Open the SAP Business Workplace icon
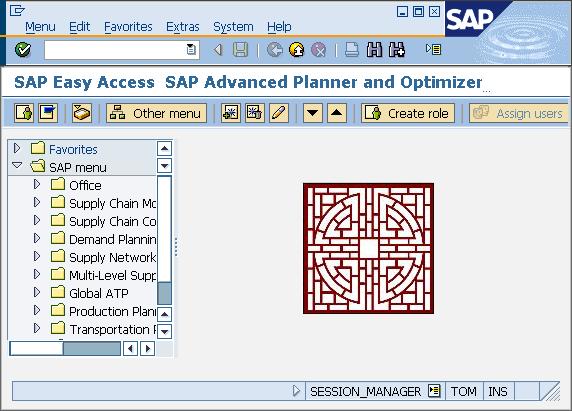Viewport: 572px width, 411px height. point(82,113)
